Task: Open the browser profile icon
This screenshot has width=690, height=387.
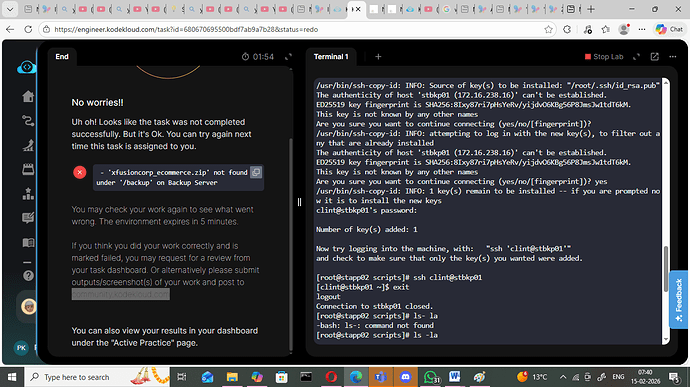Action: [x=624, y=29]
